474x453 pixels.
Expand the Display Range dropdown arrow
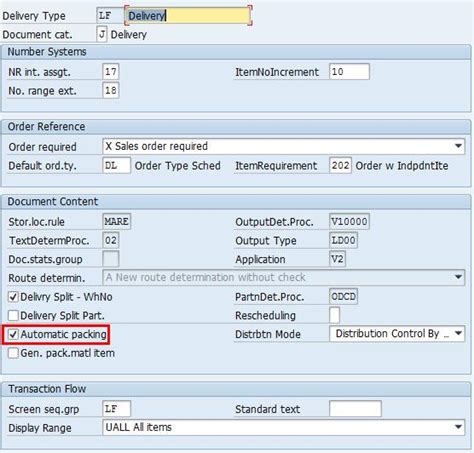(458, 427)
